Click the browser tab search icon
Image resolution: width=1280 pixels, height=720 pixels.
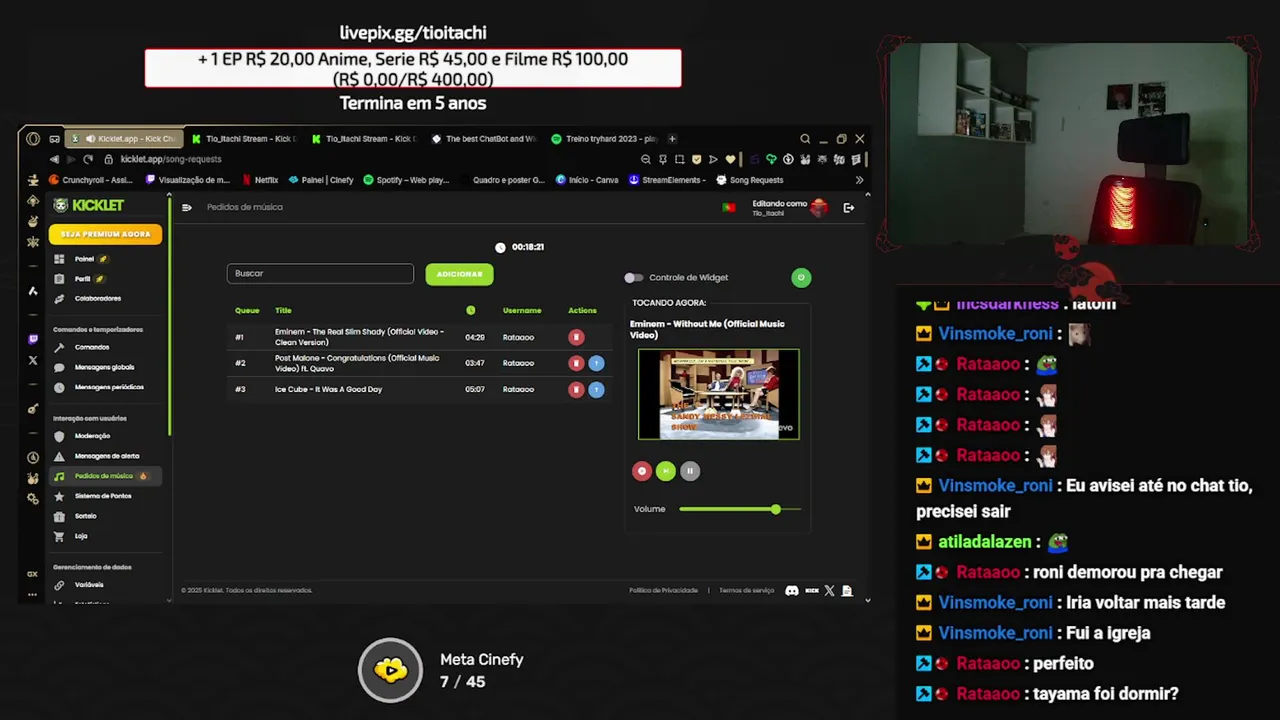point(805,139)
